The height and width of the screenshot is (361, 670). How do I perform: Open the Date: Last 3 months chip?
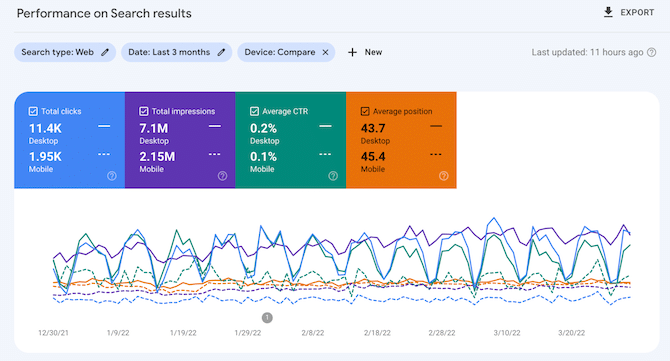tap(176, 52)
